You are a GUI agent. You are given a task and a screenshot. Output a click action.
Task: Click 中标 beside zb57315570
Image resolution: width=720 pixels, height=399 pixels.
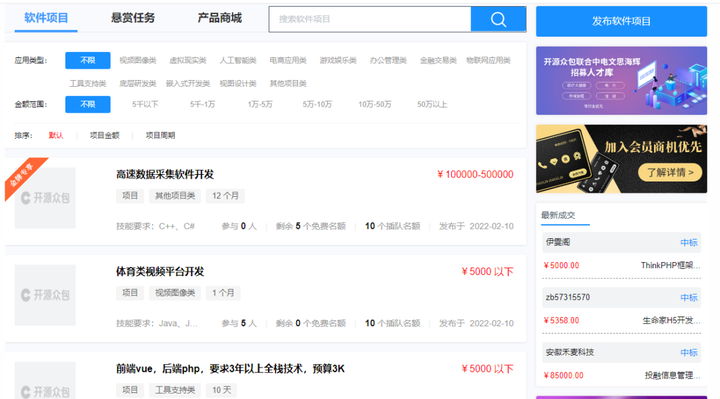pos(689,298)
